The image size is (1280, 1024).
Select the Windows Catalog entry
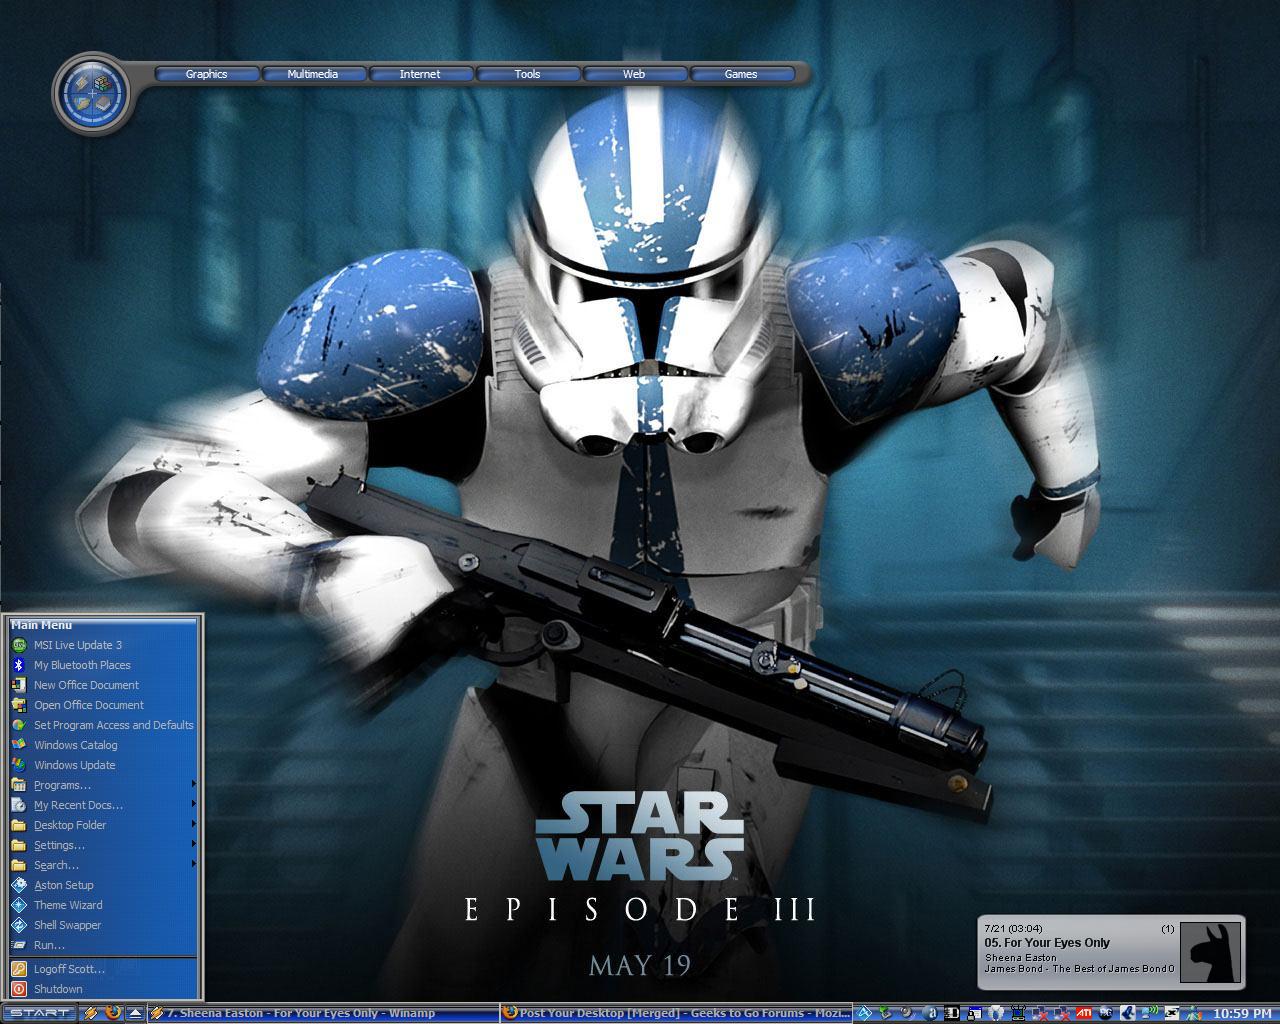click(103, 745)
